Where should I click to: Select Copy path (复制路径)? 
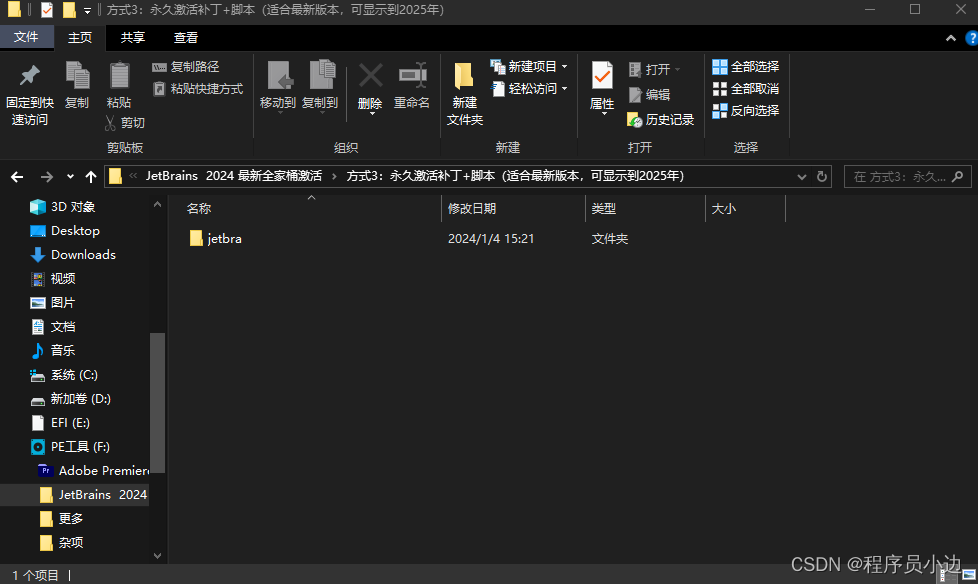(x=186, y=67)
